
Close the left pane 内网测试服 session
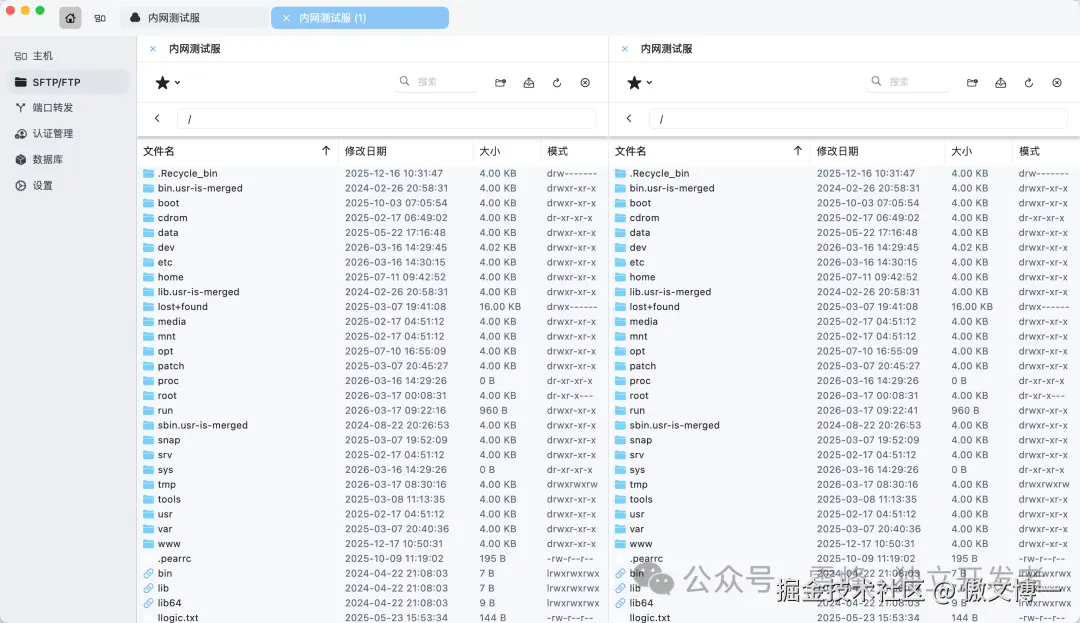(153, 49)
